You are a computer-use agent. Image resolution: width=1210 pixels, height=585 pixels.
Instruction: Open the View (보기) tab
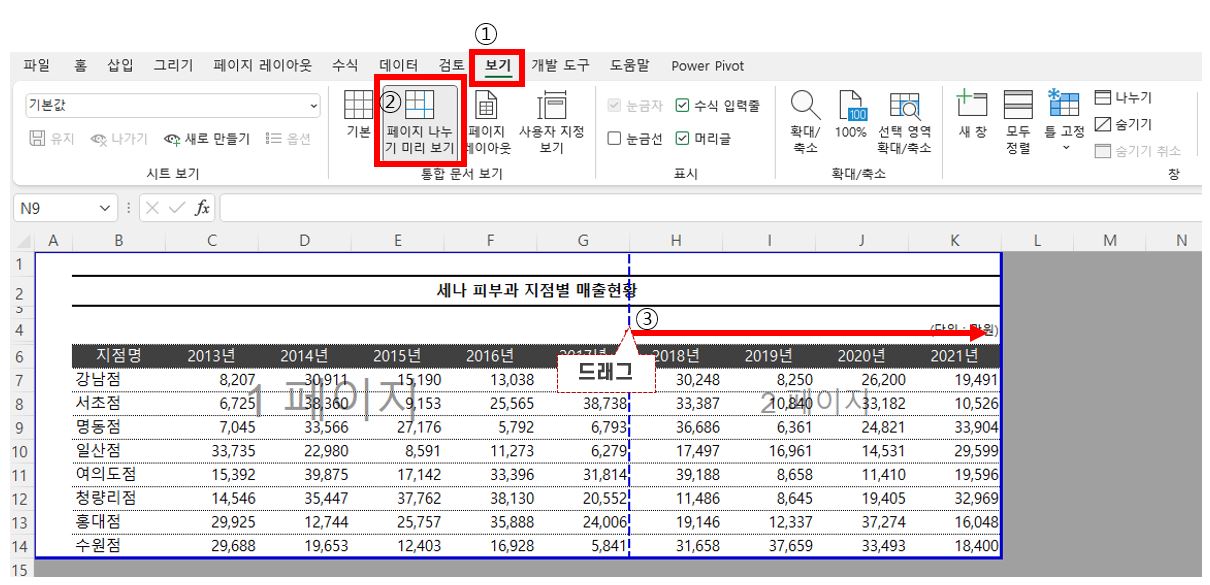tap(497, 67)
